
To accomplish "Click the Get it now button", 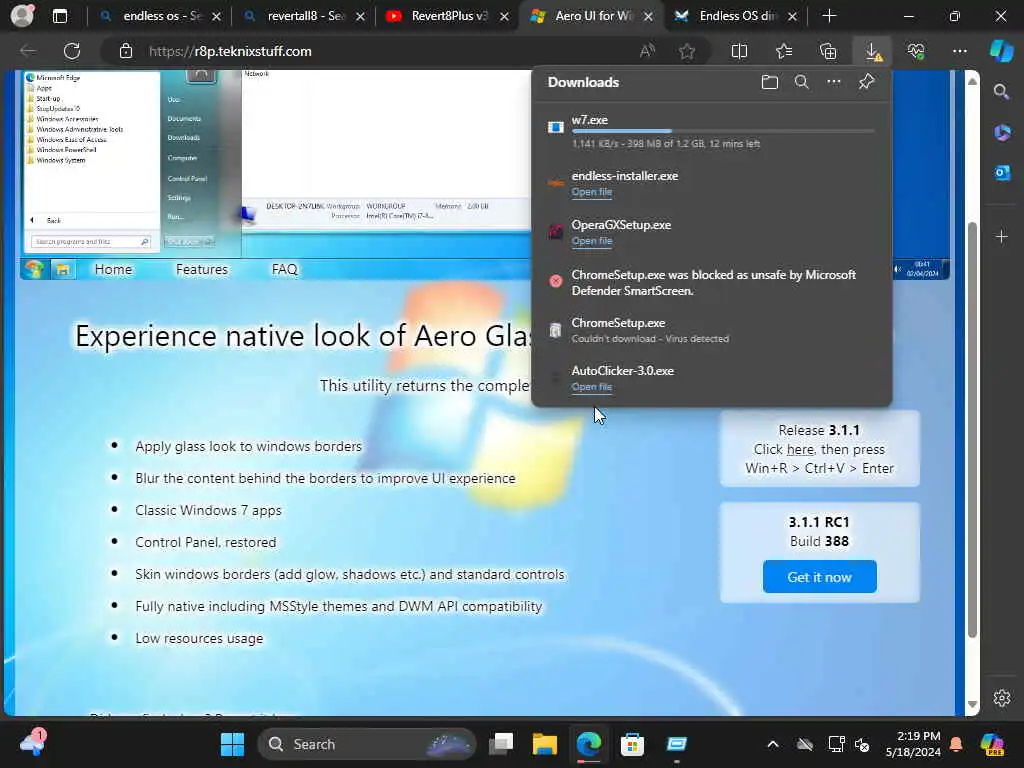I will (819, 577).
